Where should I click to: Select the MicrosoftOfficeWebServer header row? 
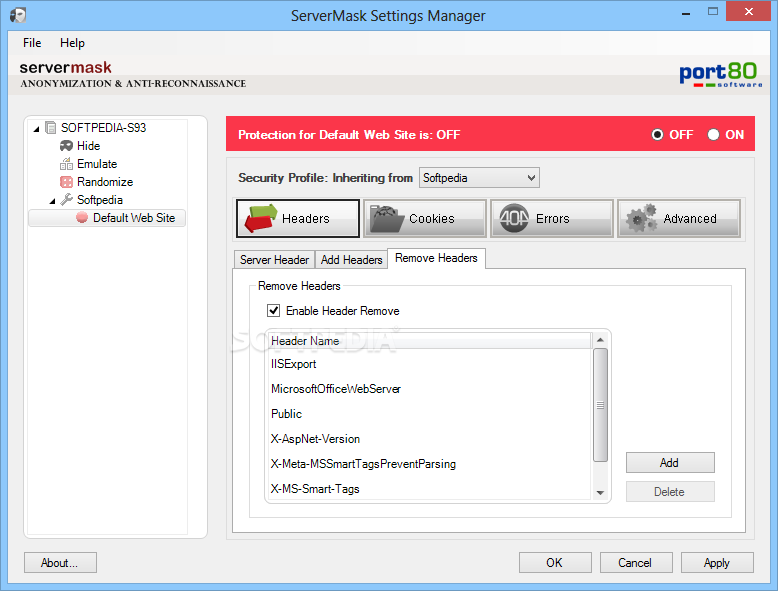[430, 389]
